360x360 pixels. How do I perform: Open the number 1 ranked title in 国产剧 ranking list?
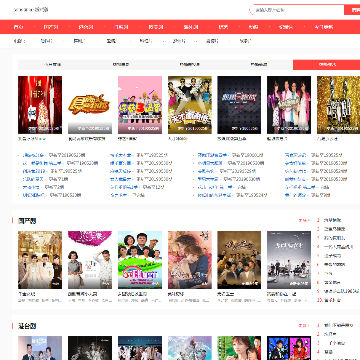(332, 220)
